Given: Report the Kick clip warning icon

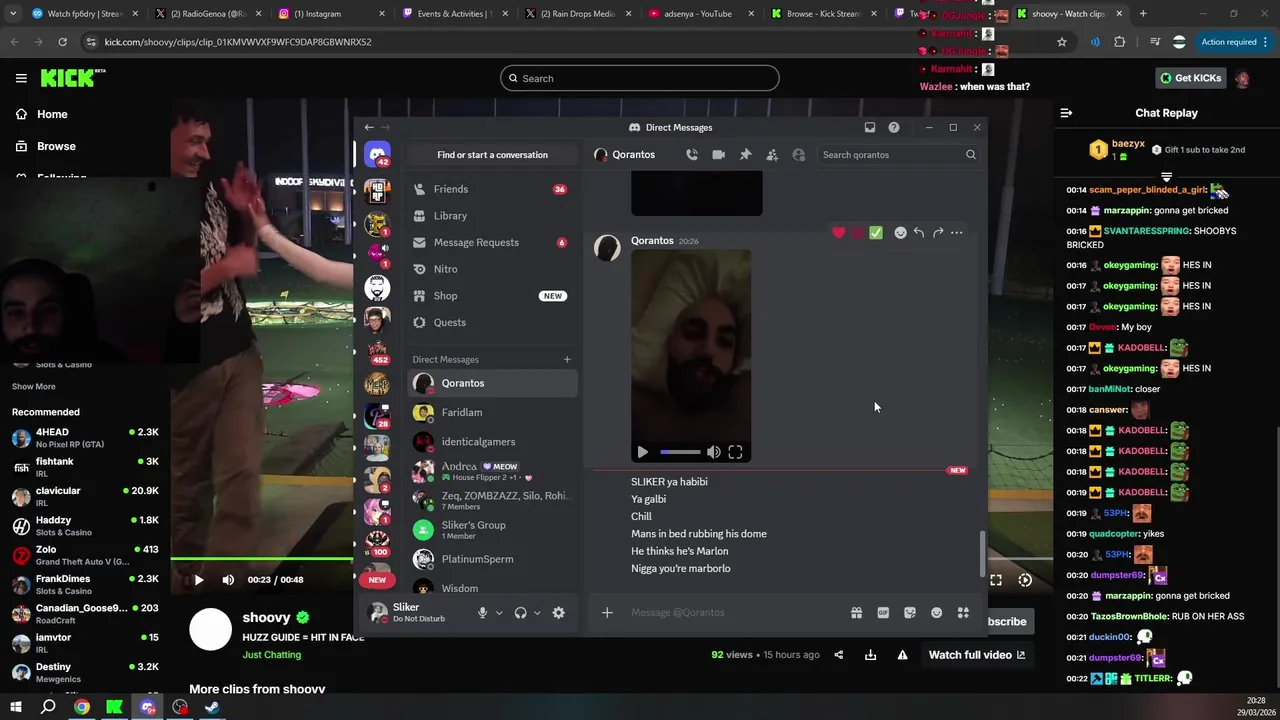Looking at the screenshot, I should coord(902,655).
